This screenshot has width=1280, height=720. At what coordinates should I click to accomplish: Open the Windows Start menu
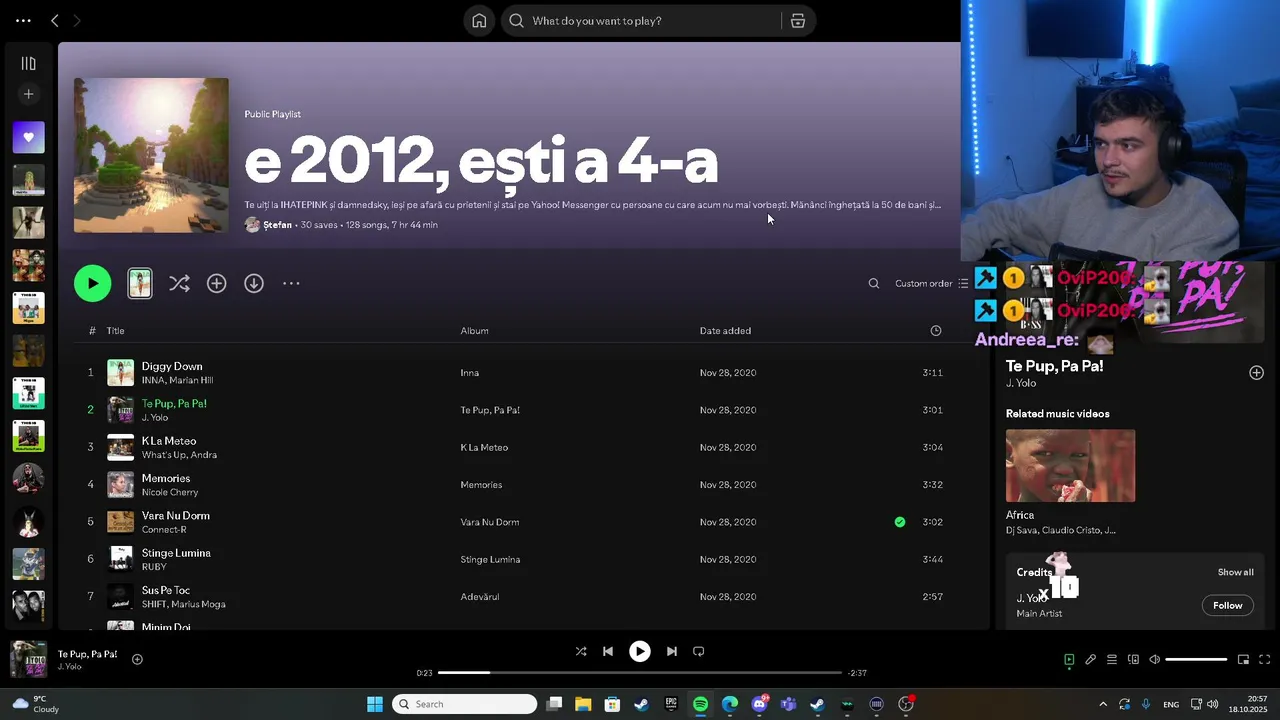coord(375,704)
